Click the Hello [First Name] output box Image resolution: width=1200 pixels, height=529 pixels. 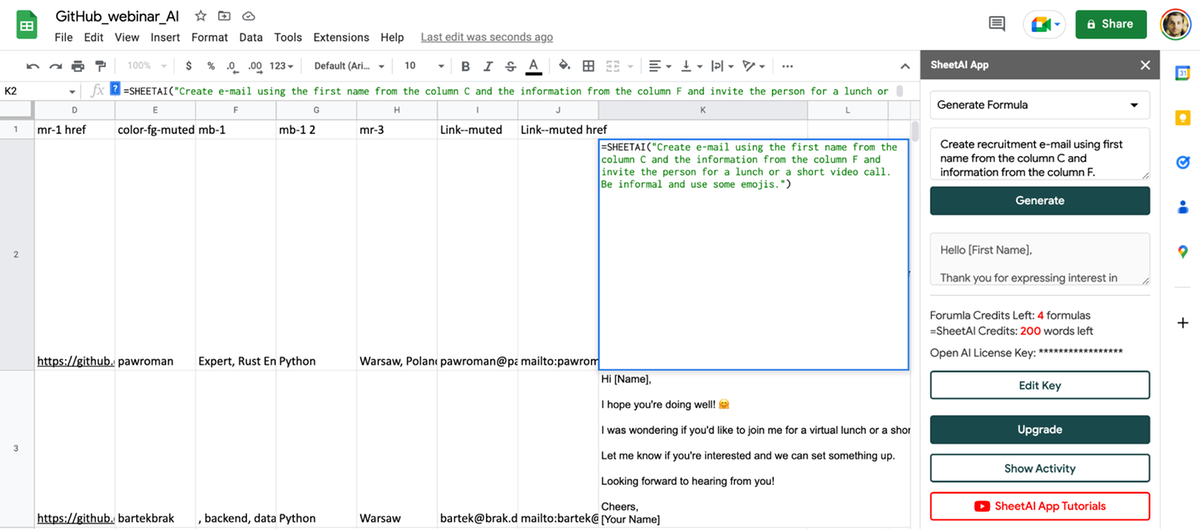coord(1040,259)
